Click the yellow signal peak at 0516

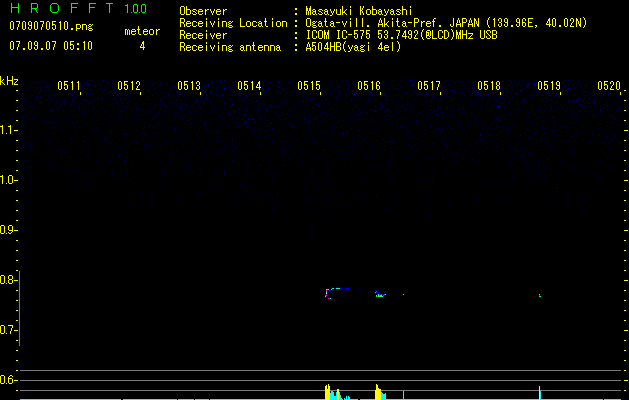pyautogui.click(x=378, y=392)
